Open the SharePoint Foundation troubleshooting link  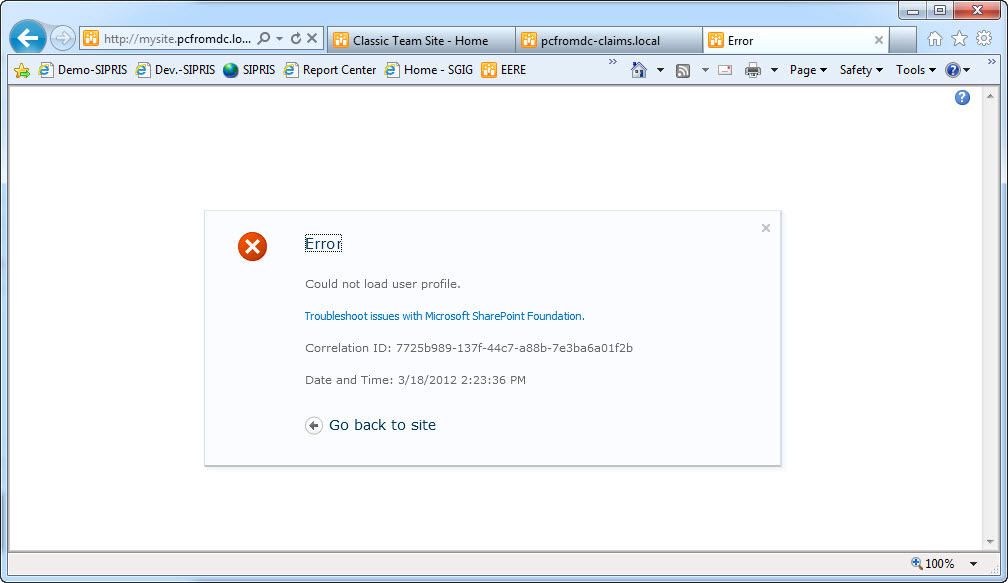pyautogui.click(x=443, y=316)
